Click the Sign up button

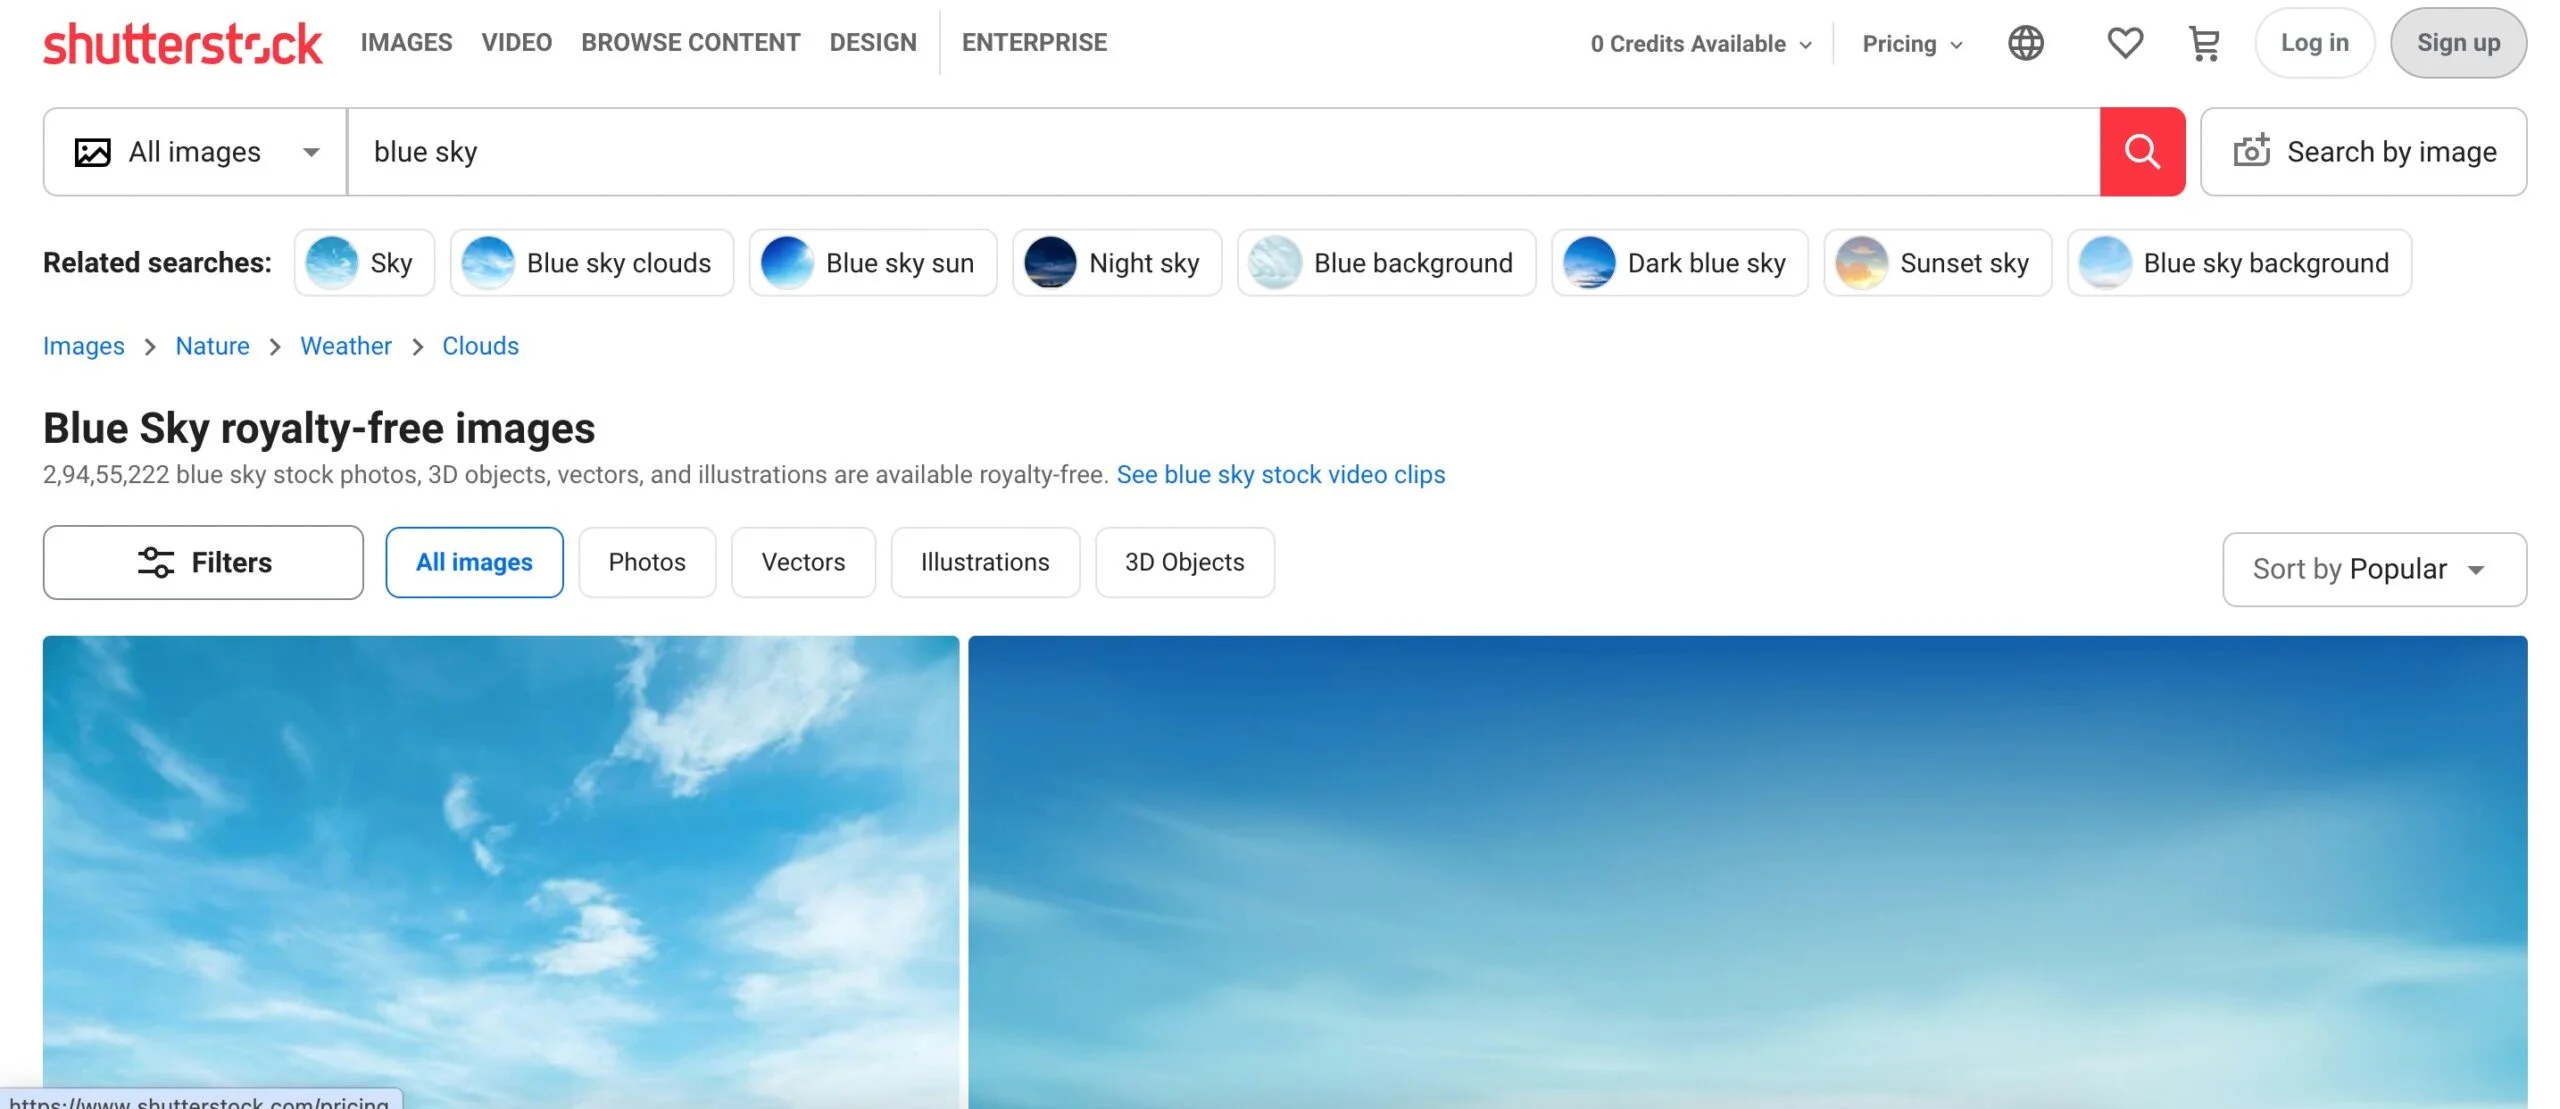point(2458,42)
